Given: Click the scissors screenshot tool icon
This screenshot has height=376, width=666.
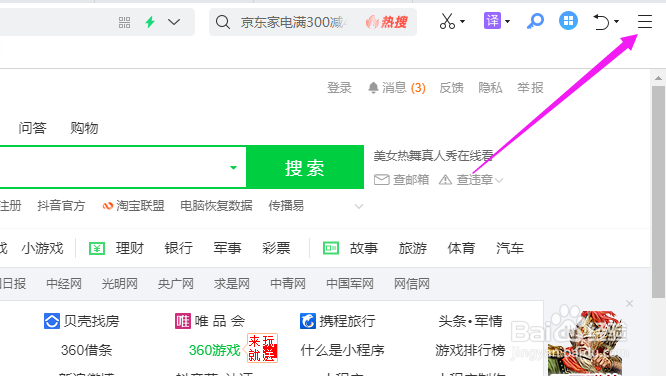Looking at the screenshot, I should (x=447, y=21).
